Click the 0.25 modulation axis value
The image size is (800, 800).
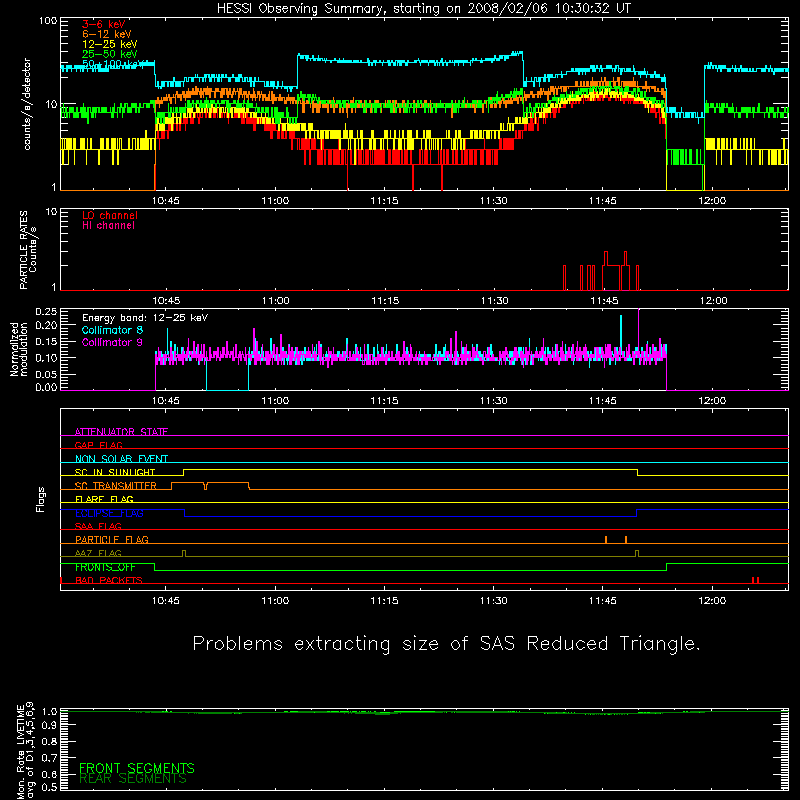(x=46, y=312)
